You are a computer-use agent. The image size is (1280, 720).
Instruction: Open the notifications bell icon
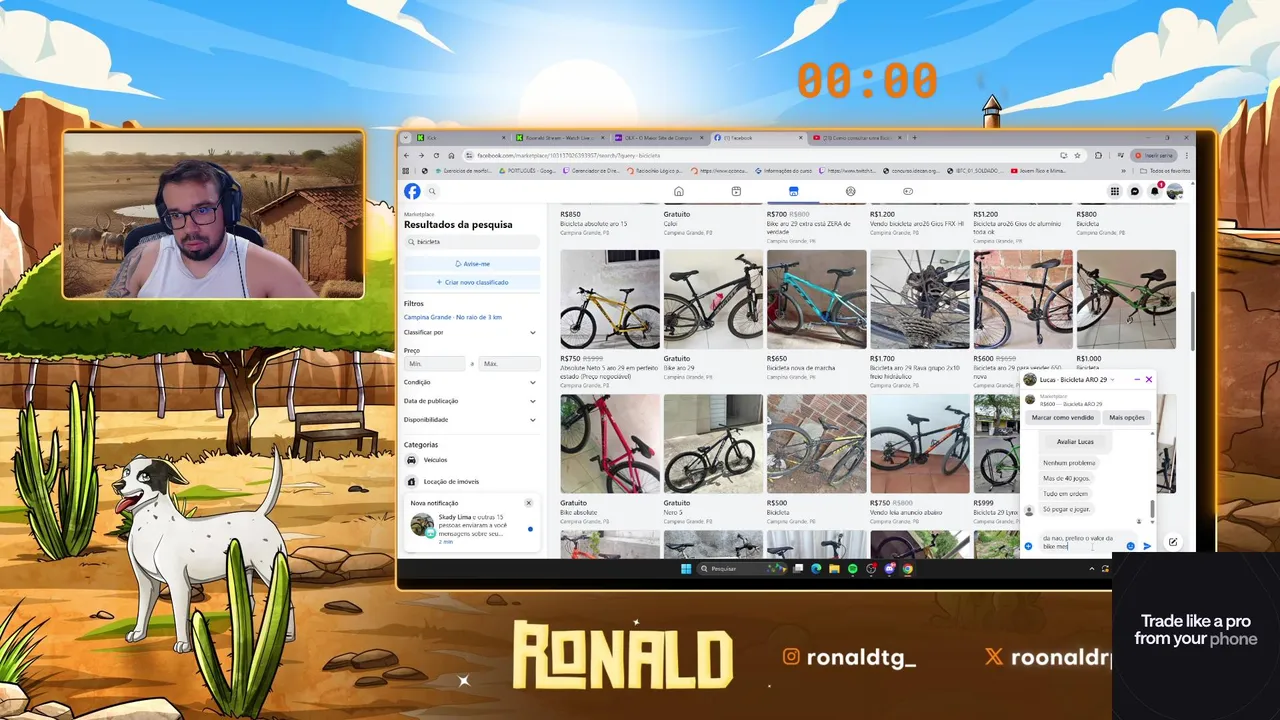(1155, 191)
